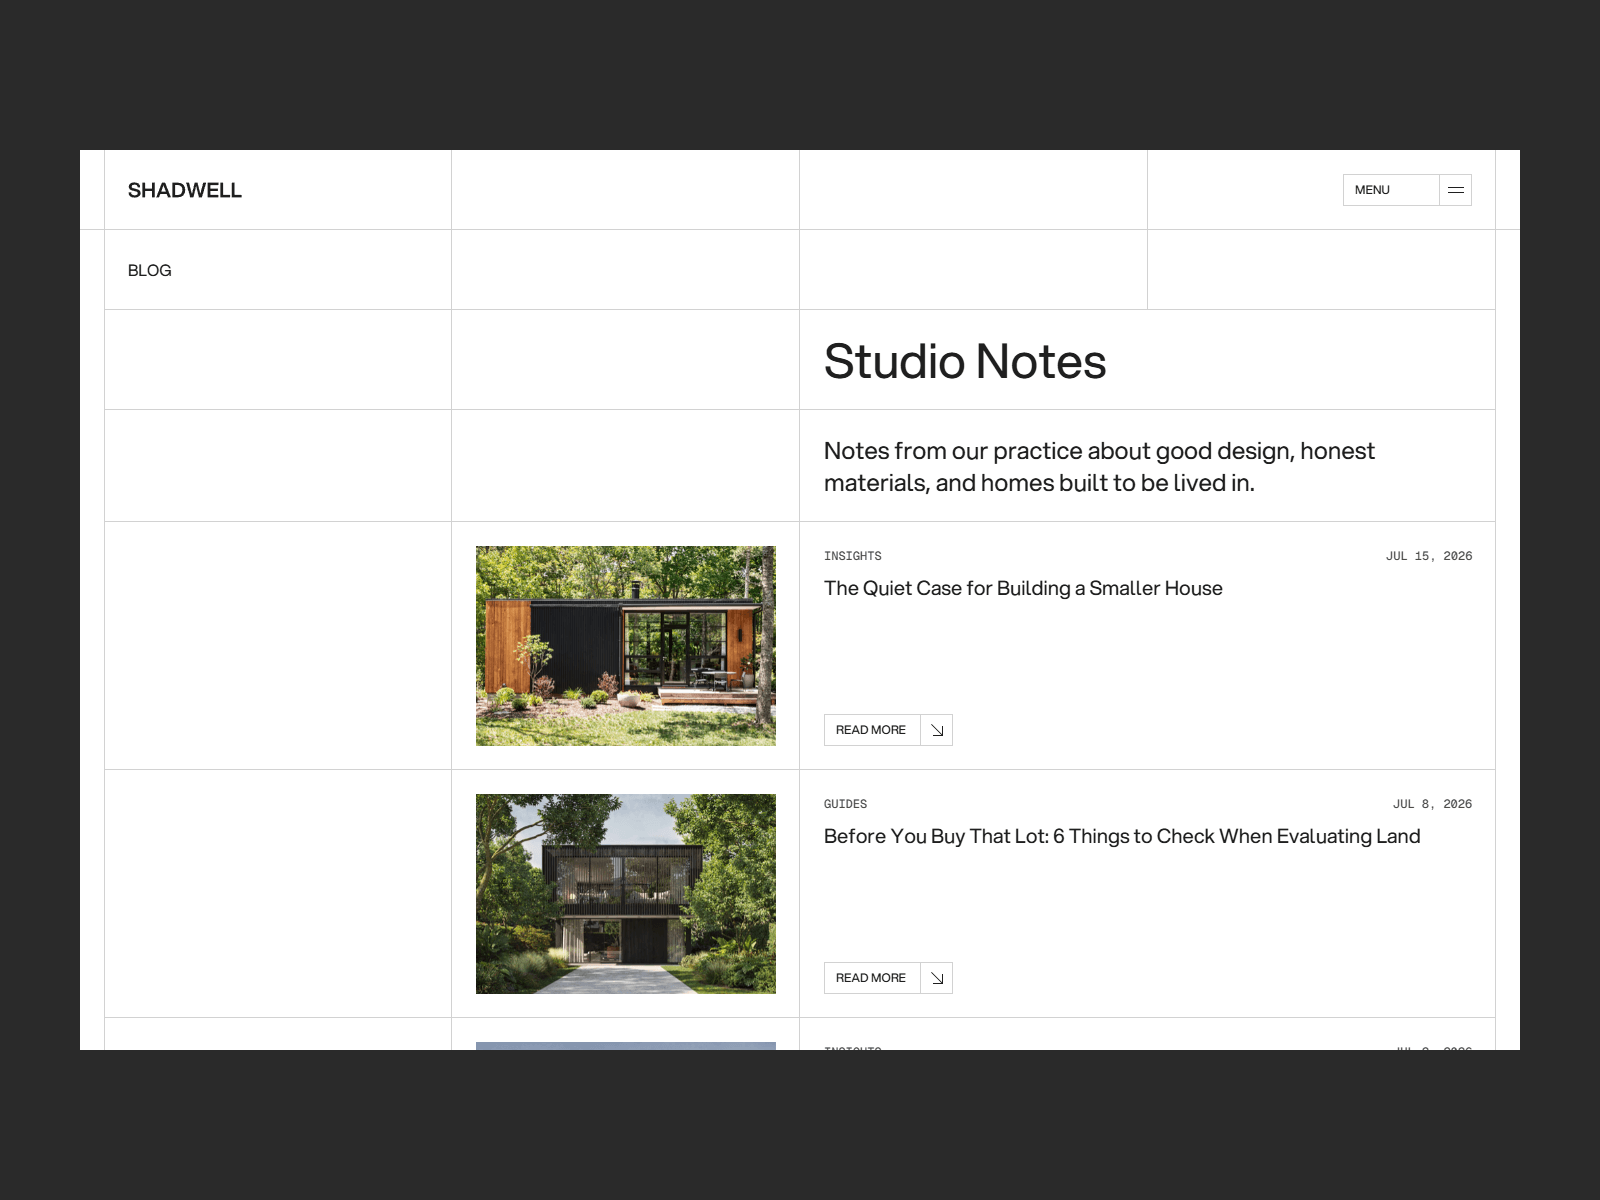Select the BLOG section label
This screenshot has height=1200, width=1600.
[x=150, y=270]
